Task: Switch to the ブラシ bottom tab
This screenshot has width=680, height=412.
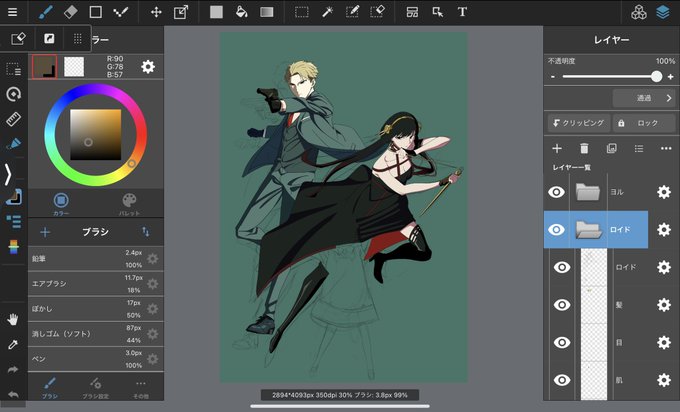Action: point(50,387)
